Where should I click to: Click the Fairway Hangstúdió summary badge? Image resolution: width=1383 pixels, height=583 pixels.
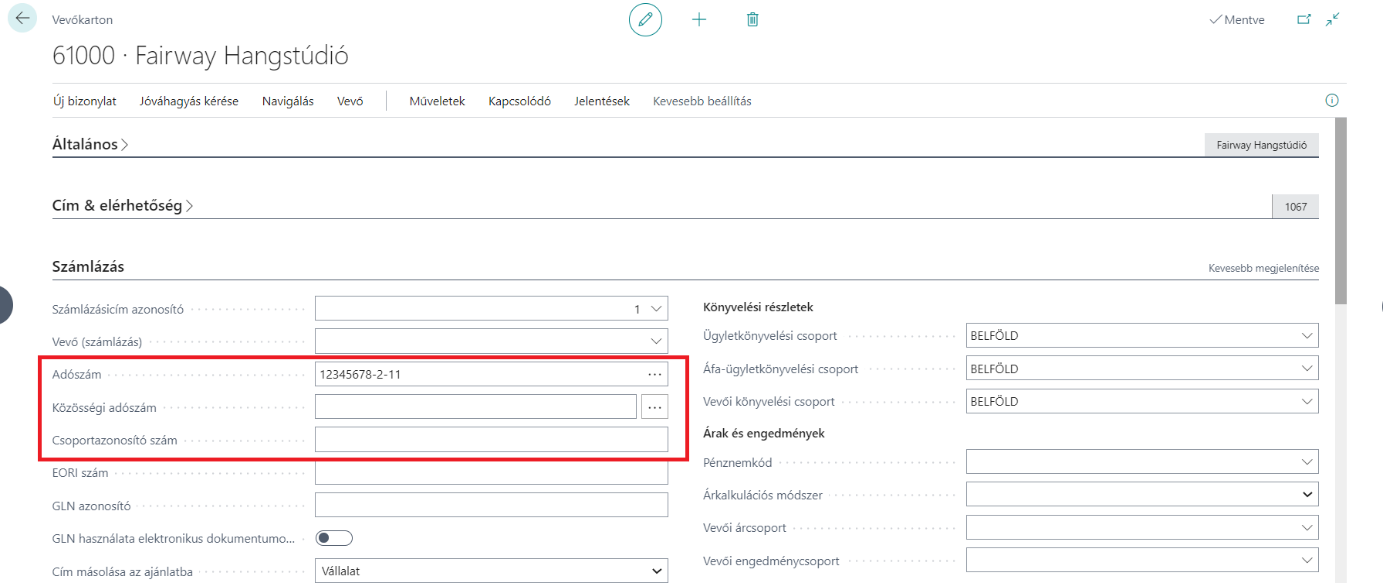pyautogui.click(x=1262, y=145)
